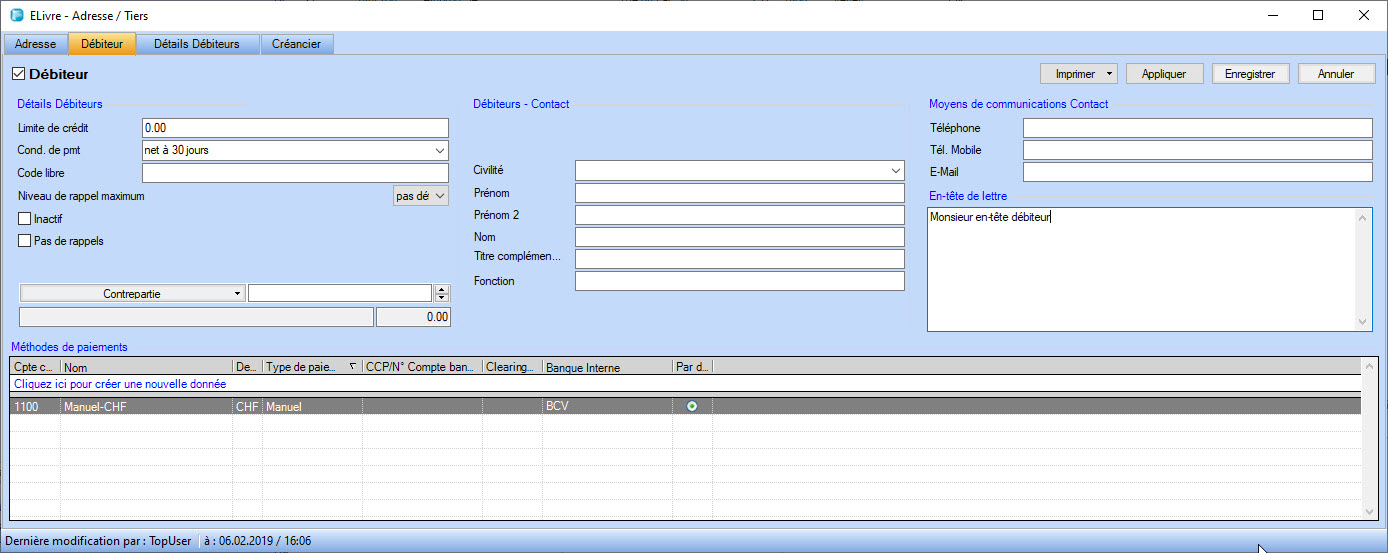Click the Téléphone input field
The height and width of the screenshot is (553, 1388).
coord(1197,128)
